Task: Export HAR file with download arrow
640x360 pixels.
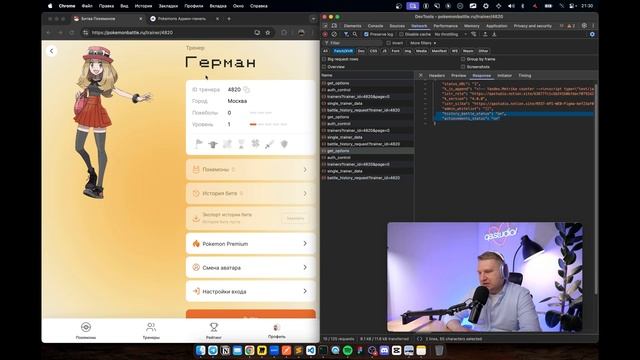Action: pyautogui.click(x=494, y=34)
